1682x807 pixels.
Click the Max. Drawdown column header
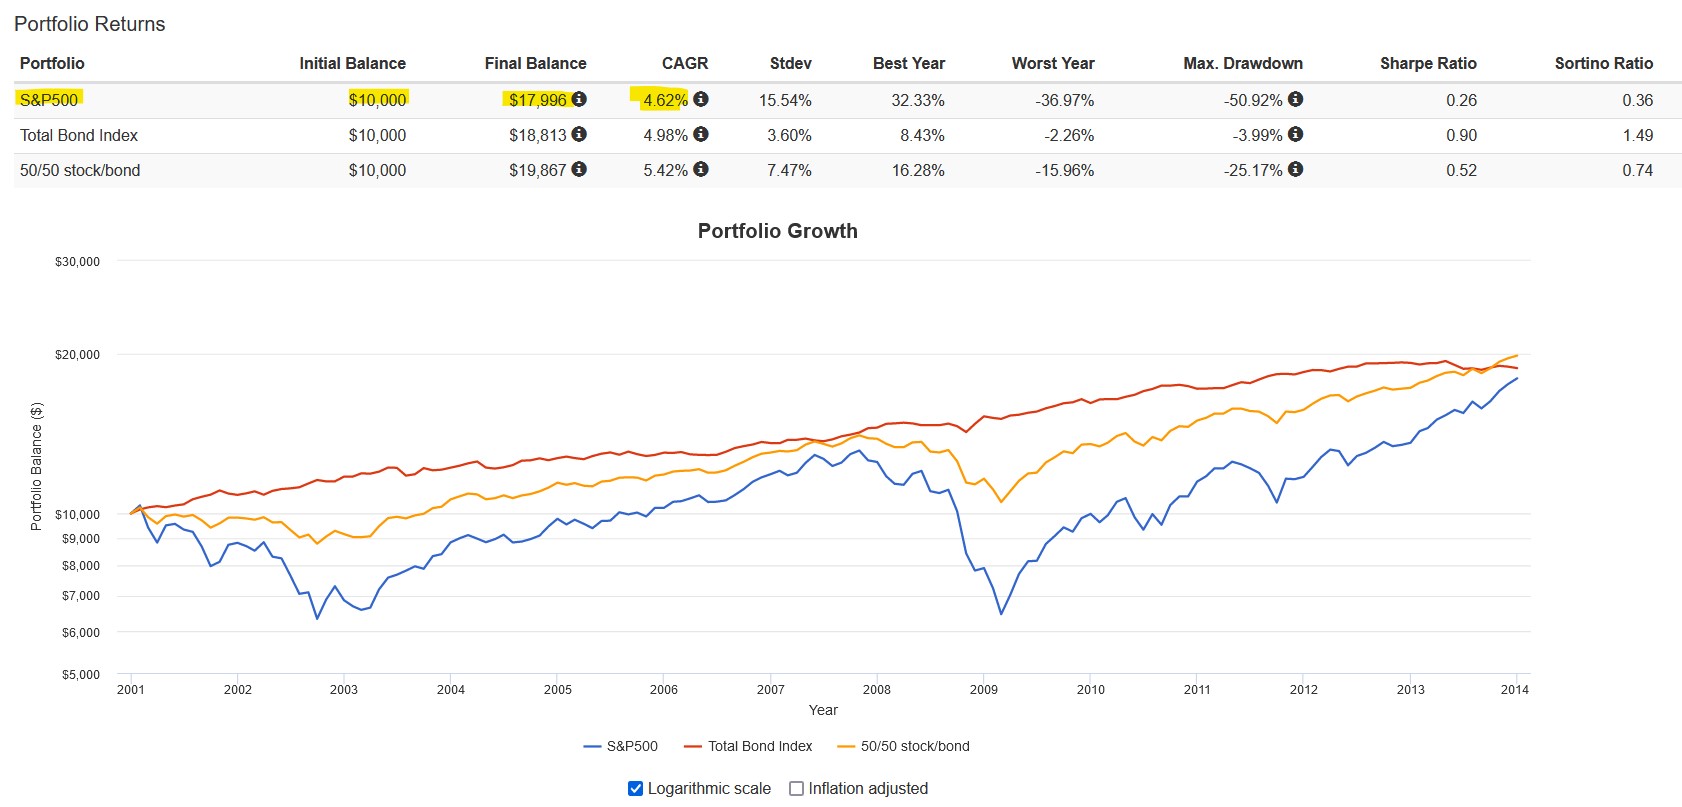tap(1243, 63)
